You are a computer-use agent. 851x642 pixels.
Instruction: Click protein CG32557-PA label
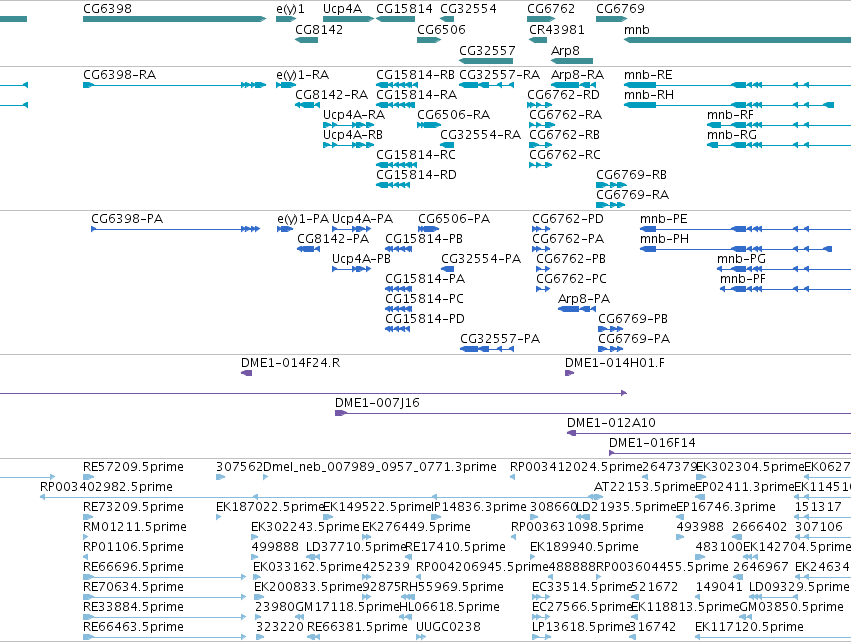500,339
